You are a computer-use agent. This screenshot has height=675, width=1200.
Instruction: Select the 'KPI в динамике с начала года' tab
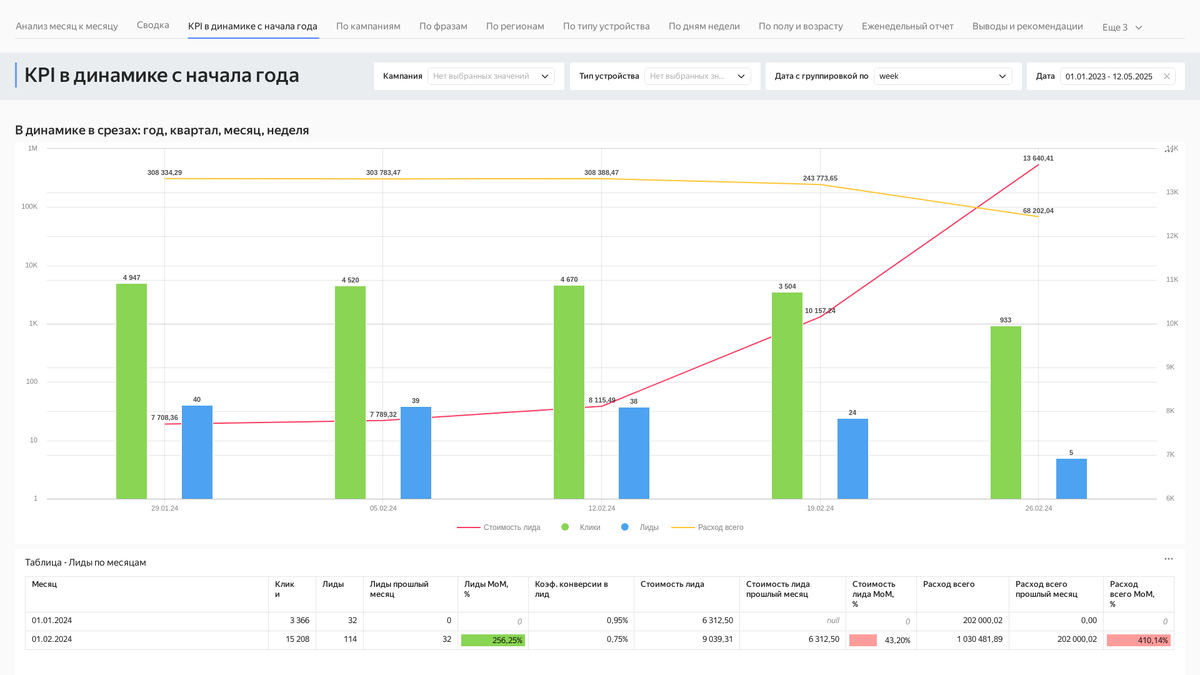click(253, 26)
